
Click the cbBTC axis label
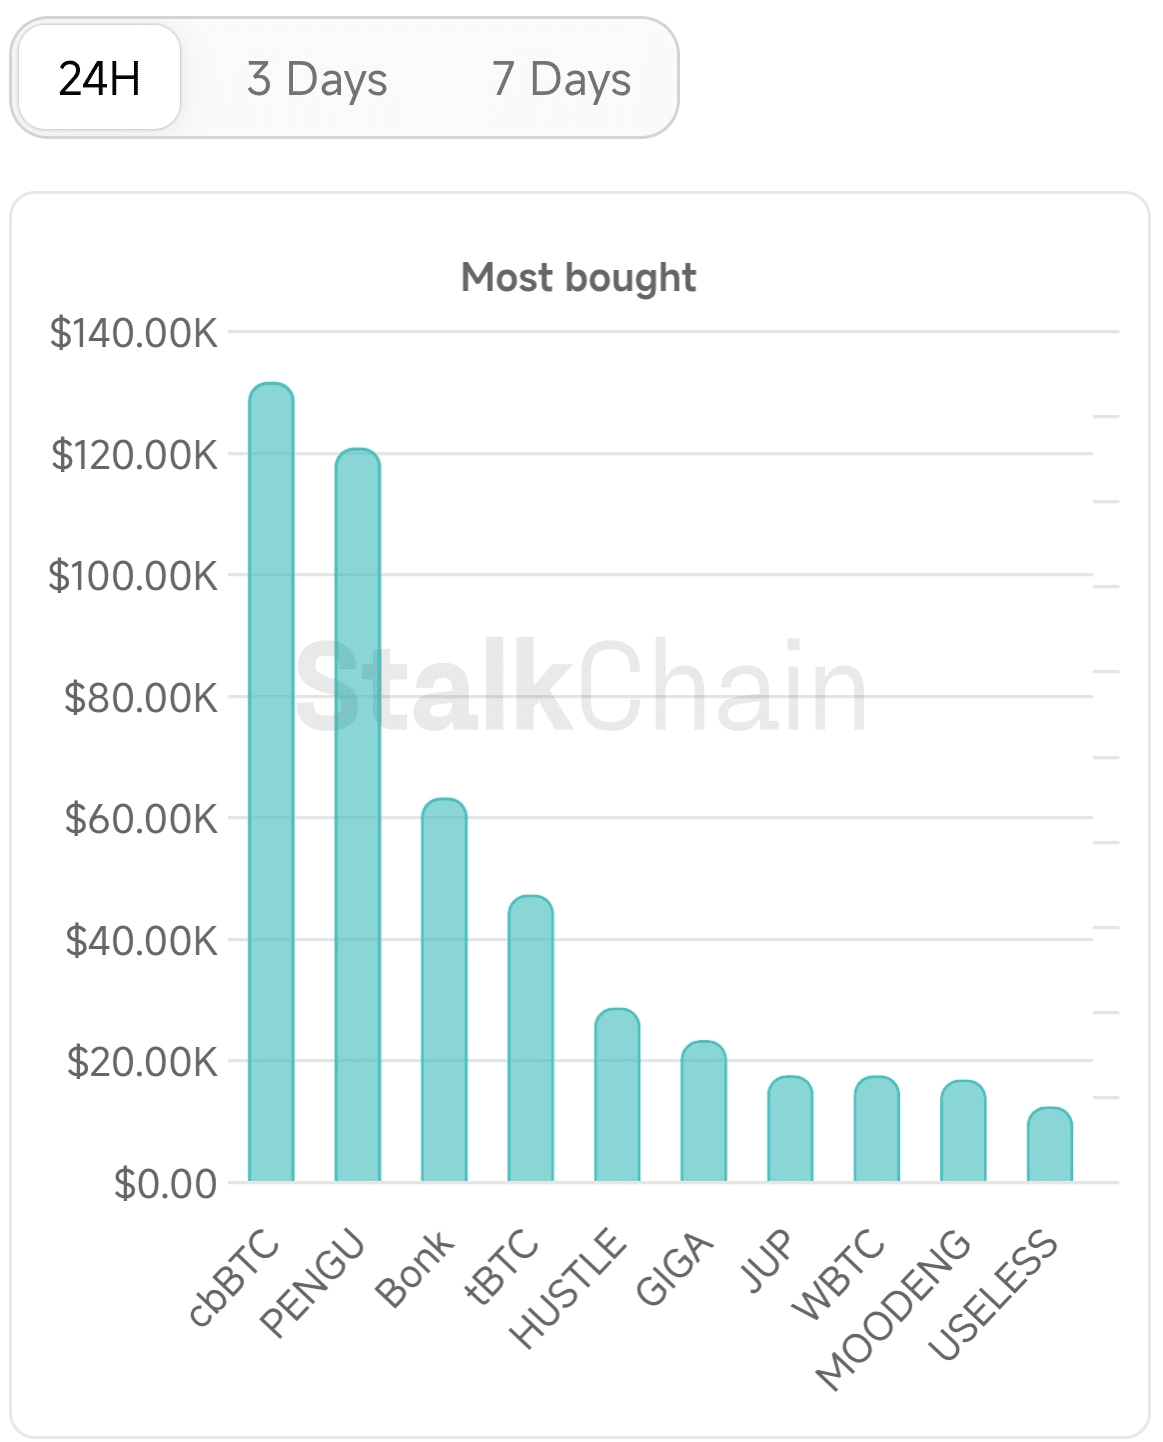click(x=235, y=1278)
